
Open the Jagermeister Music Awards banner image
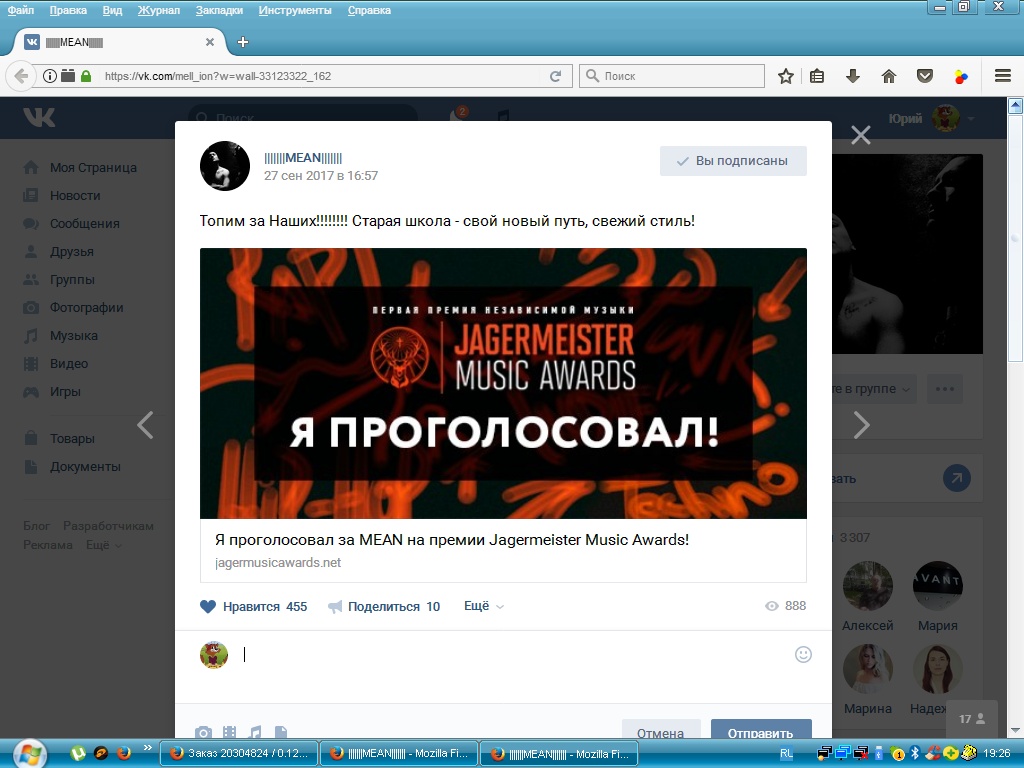click(x=504, y=383)
